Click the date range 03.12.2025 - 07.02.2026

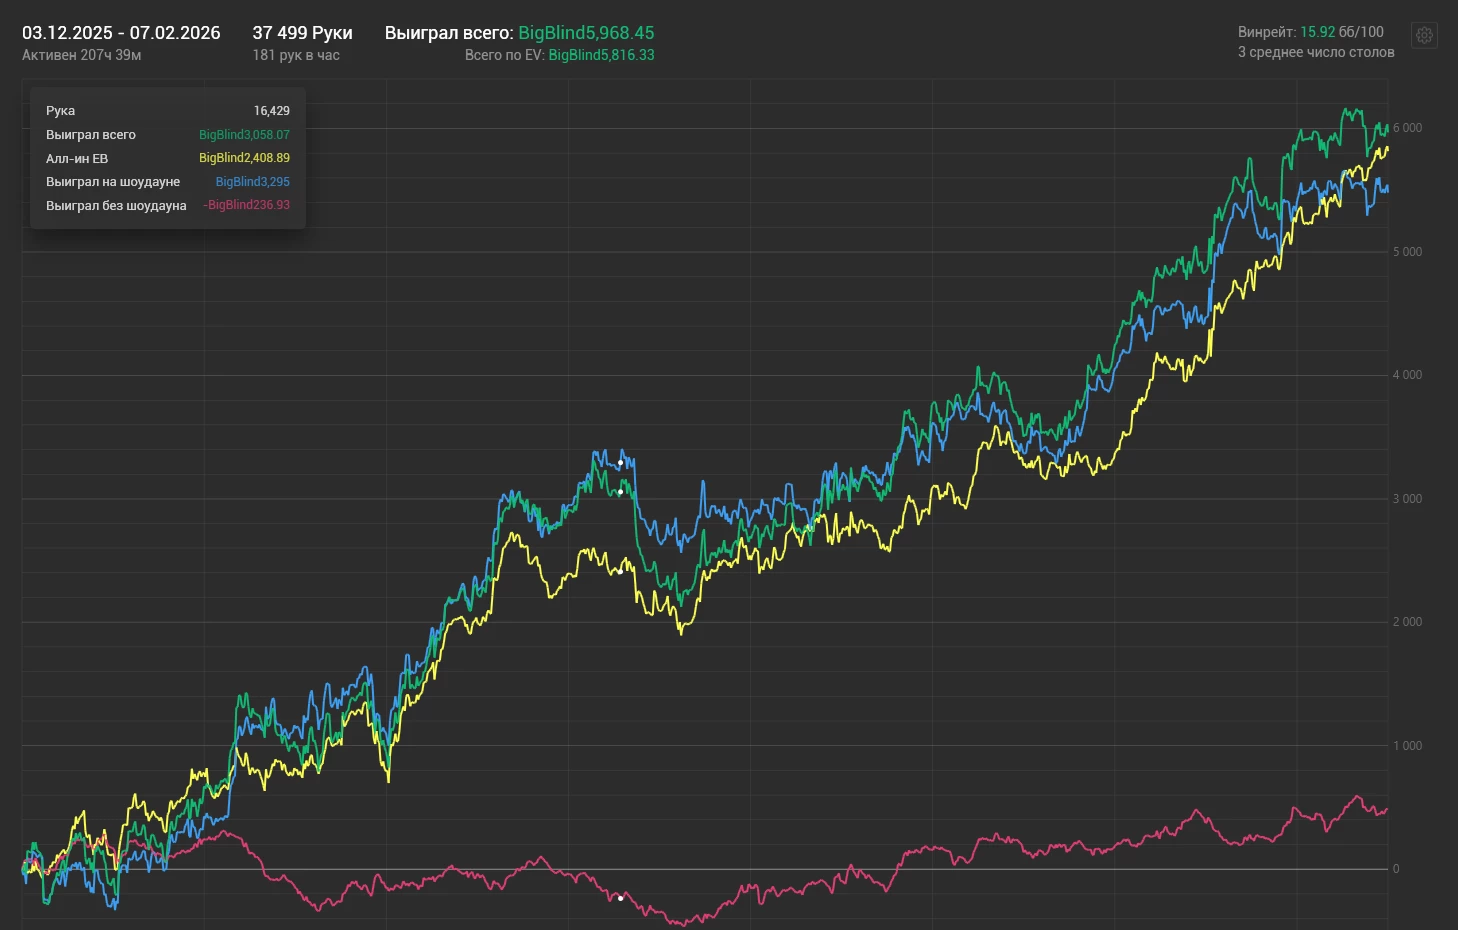coord(121,33)
